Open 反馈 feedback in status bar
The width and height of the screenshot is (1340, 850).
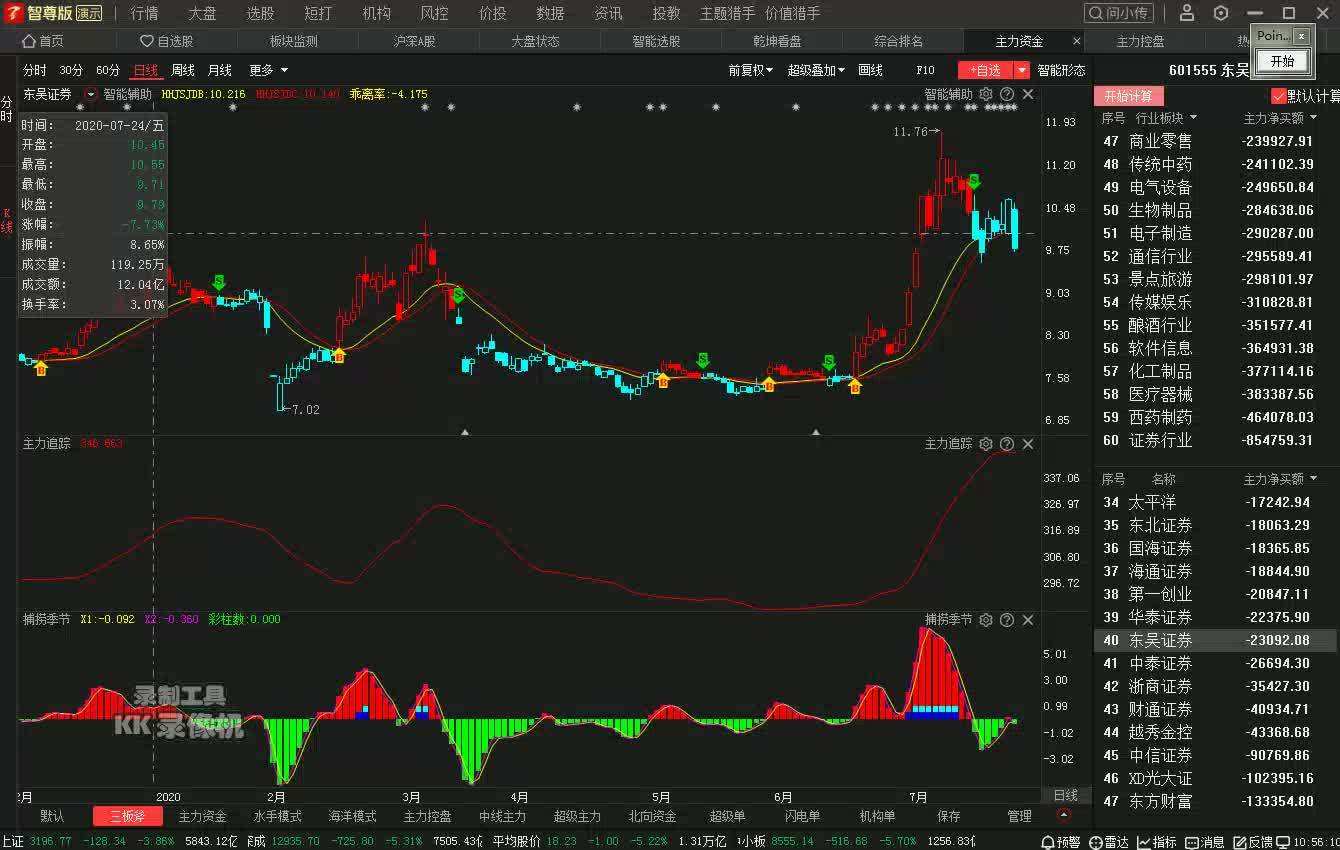[x=1252, y=842]
